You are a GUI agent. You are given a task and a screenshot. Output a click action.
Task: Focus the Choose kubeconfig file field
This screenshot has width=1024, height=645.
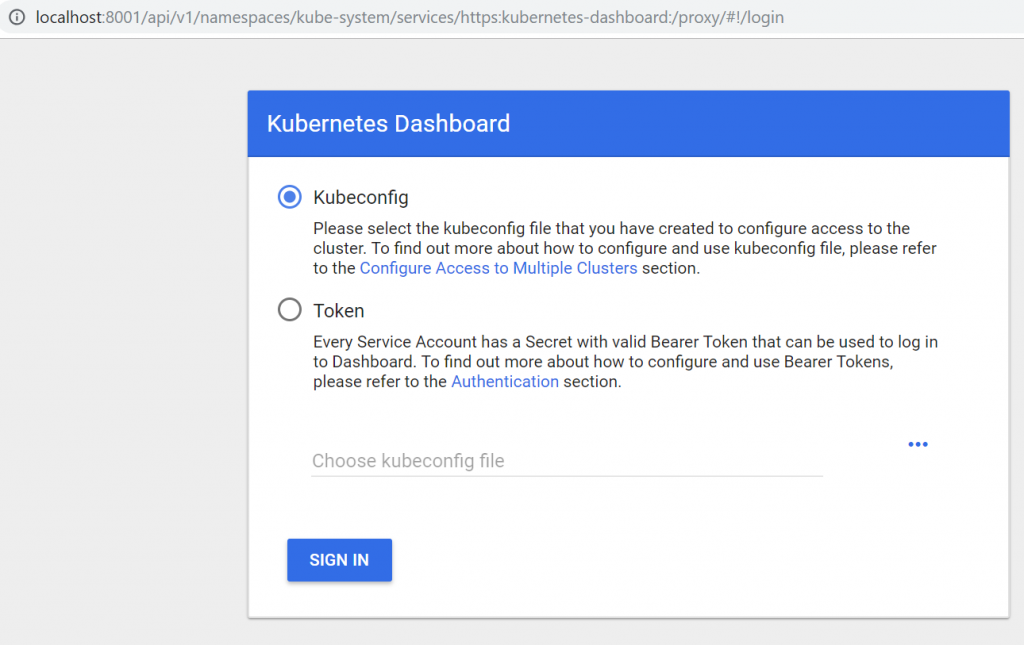tap(566, 461)
